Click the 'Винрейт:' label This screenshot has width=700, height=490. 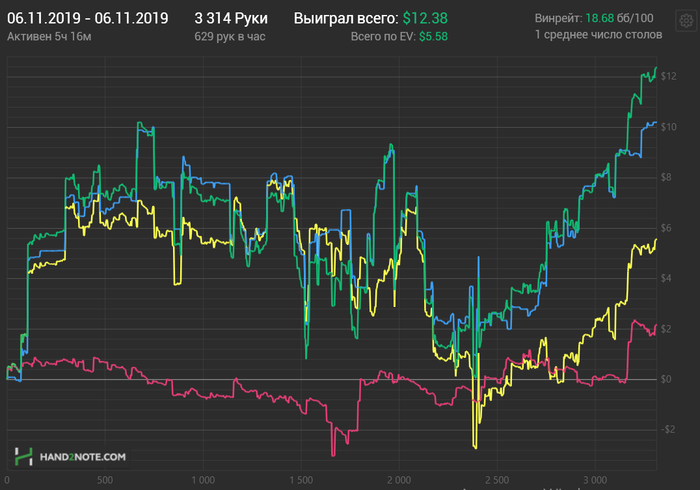(x=558, y=18)
